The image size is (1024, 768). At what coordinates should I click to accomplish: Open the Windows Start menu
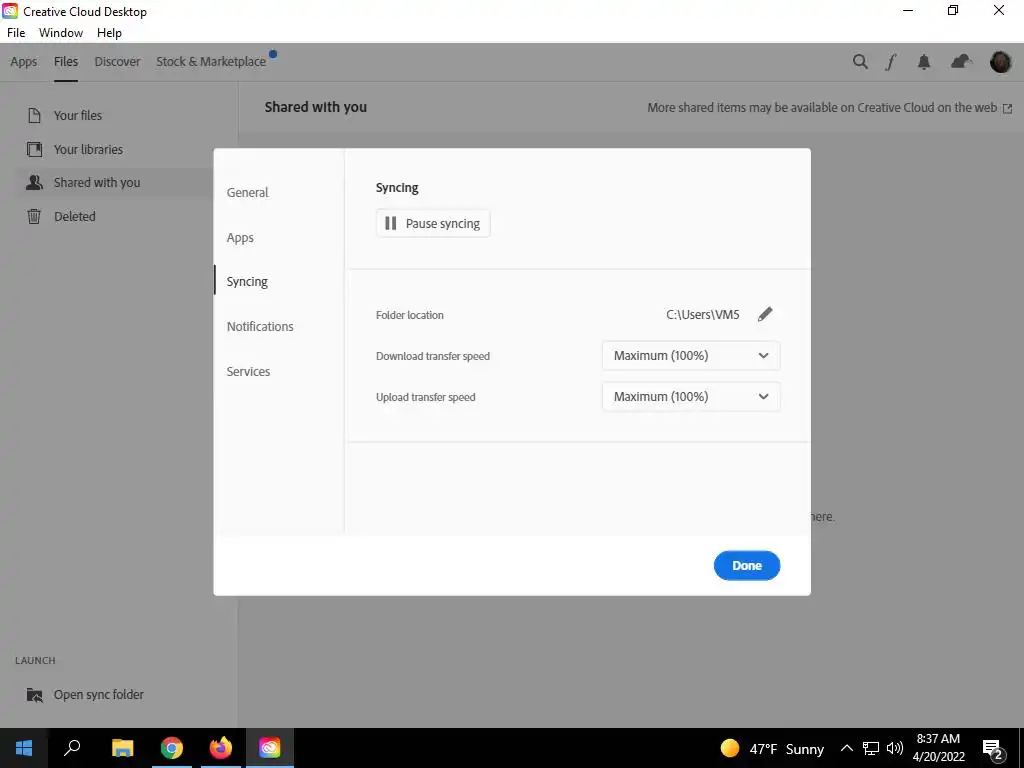point(24,748)
